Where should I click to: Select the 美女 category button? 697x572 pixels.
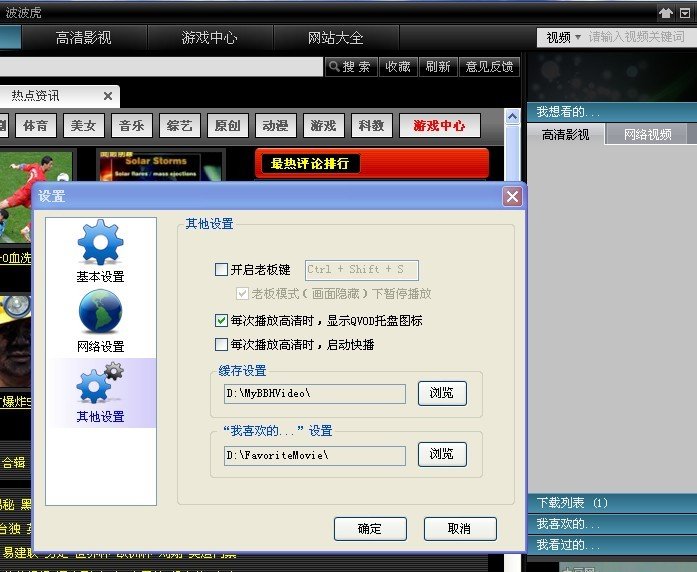pos(84,126)
